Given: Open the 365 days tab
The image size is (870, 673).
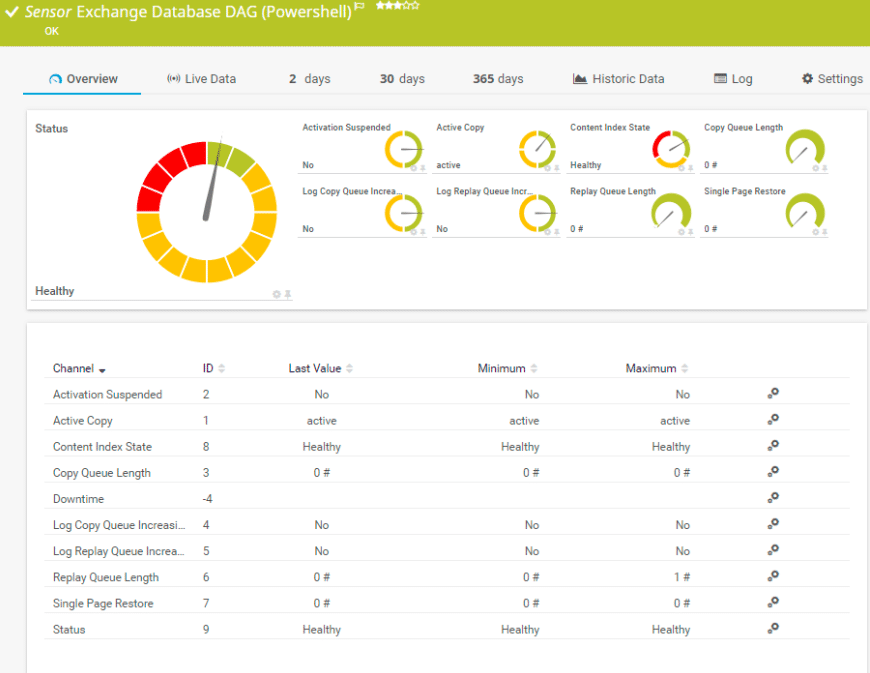Looking at the screenshot, I should click(x=498, y=79).
